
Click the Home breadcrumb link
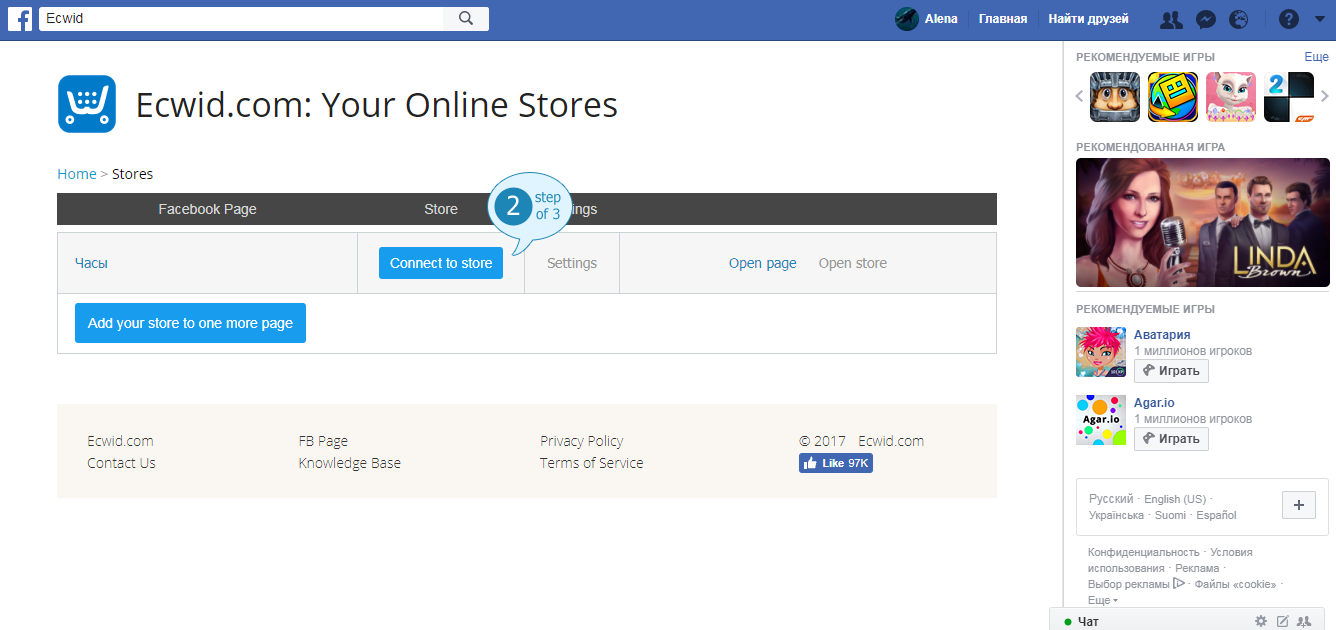click(x=77, y=174)
